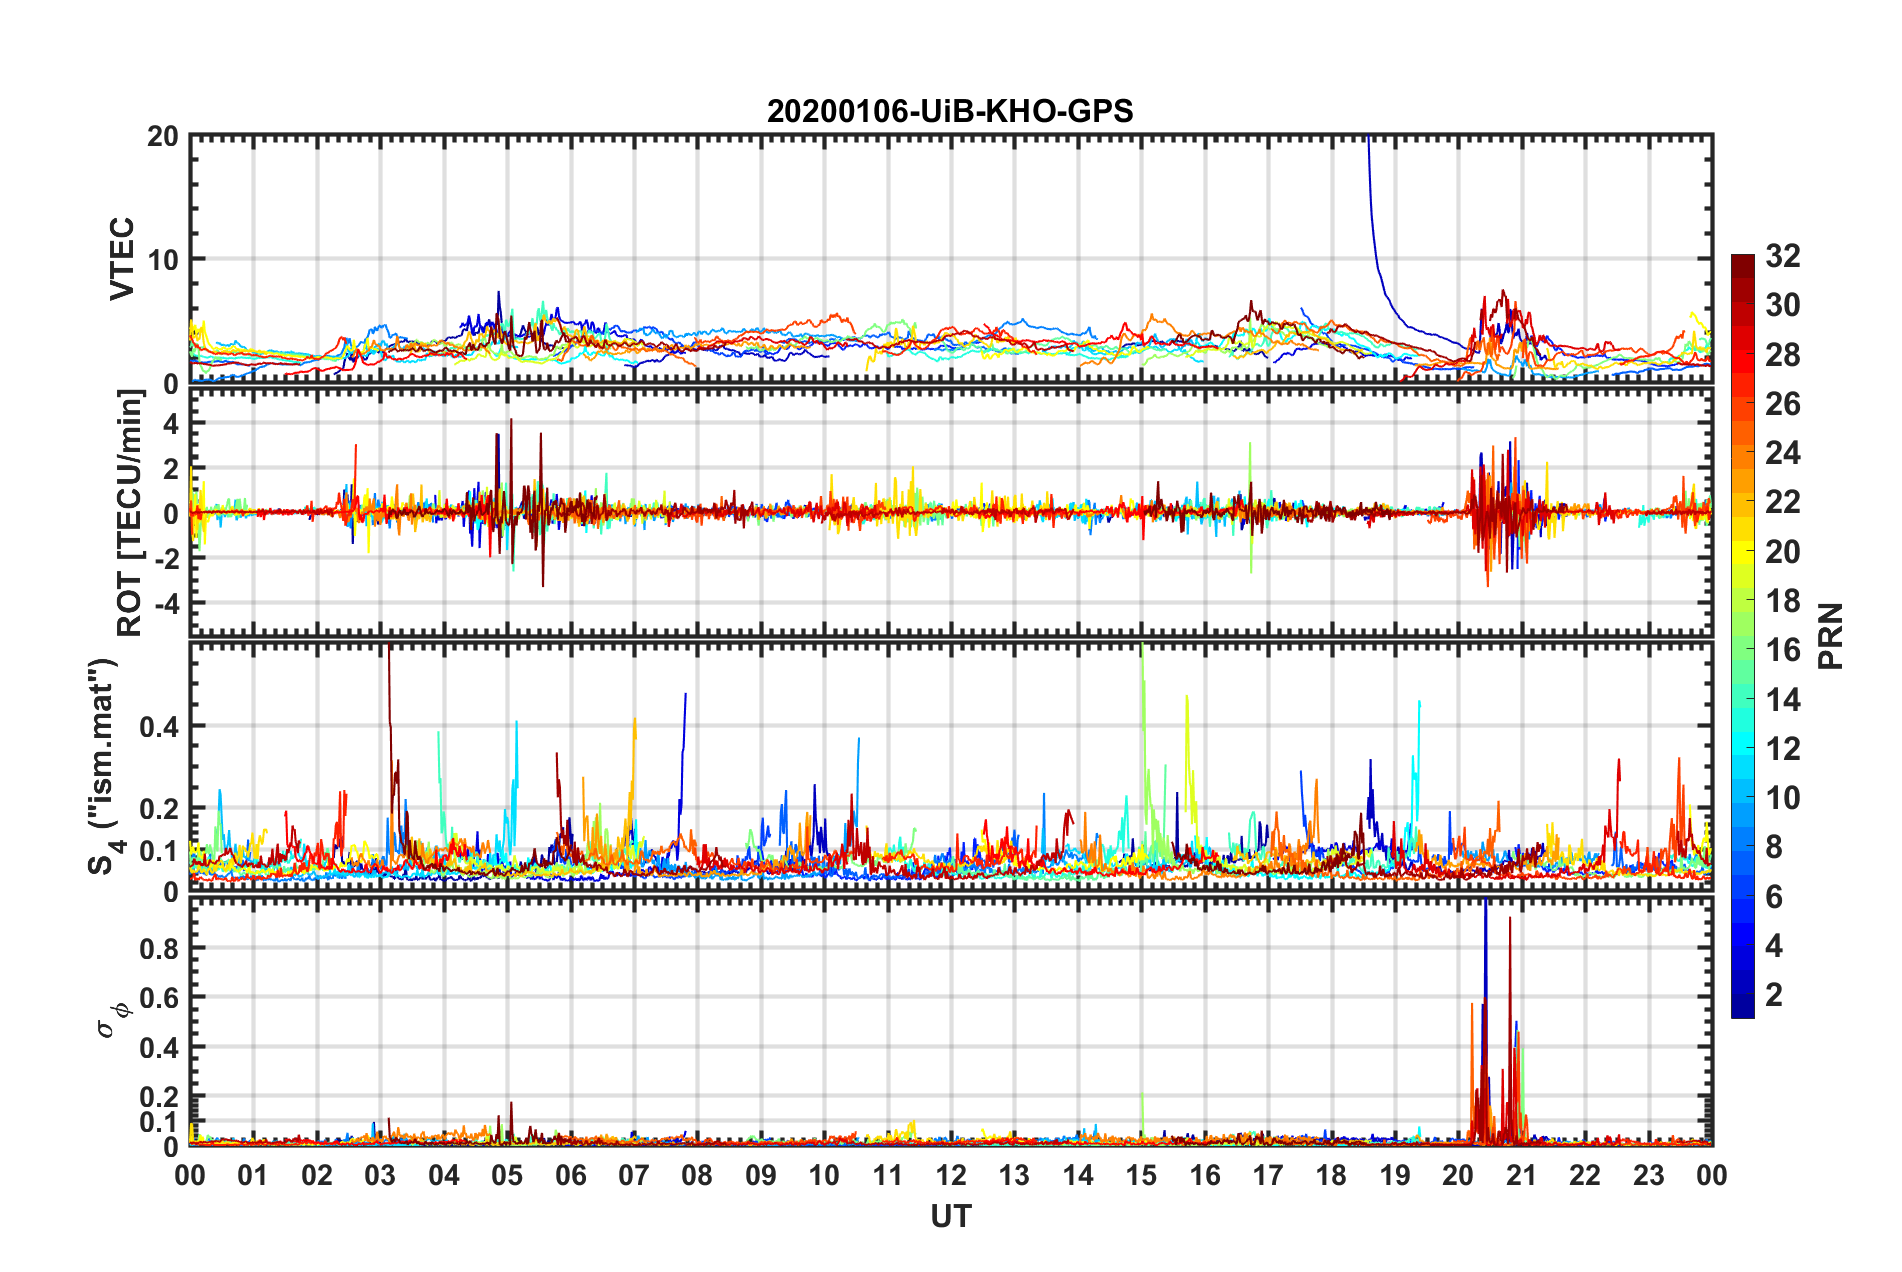
Task: Select the 0.2 tick on the S4 axis
Action: [x=159, y=809]
